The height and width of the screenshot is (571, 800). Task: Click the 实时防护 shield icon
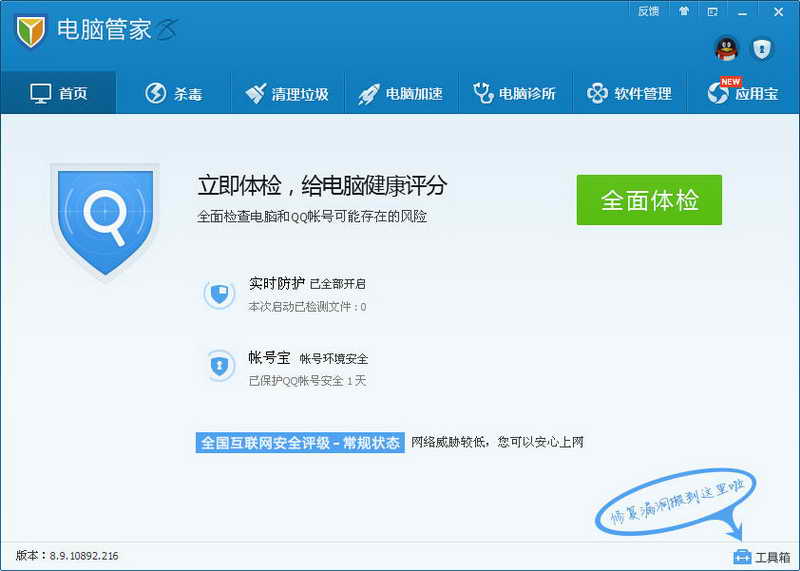pyautogui.click(x=219, y=294)
